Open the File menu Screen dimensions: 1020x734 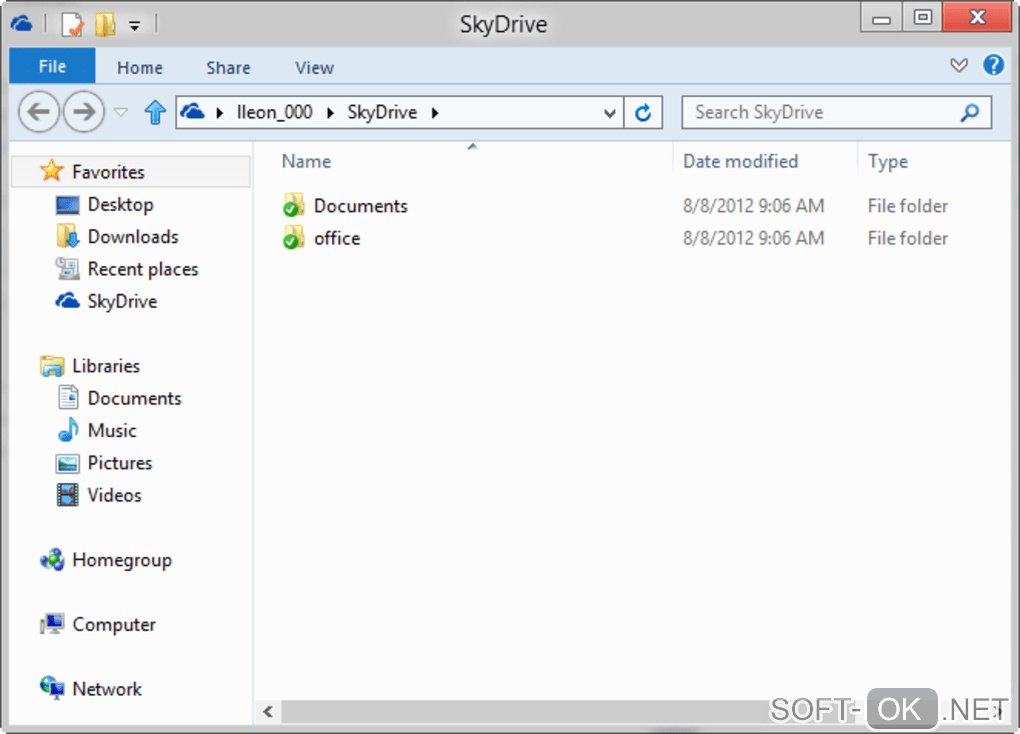(52, 66)
